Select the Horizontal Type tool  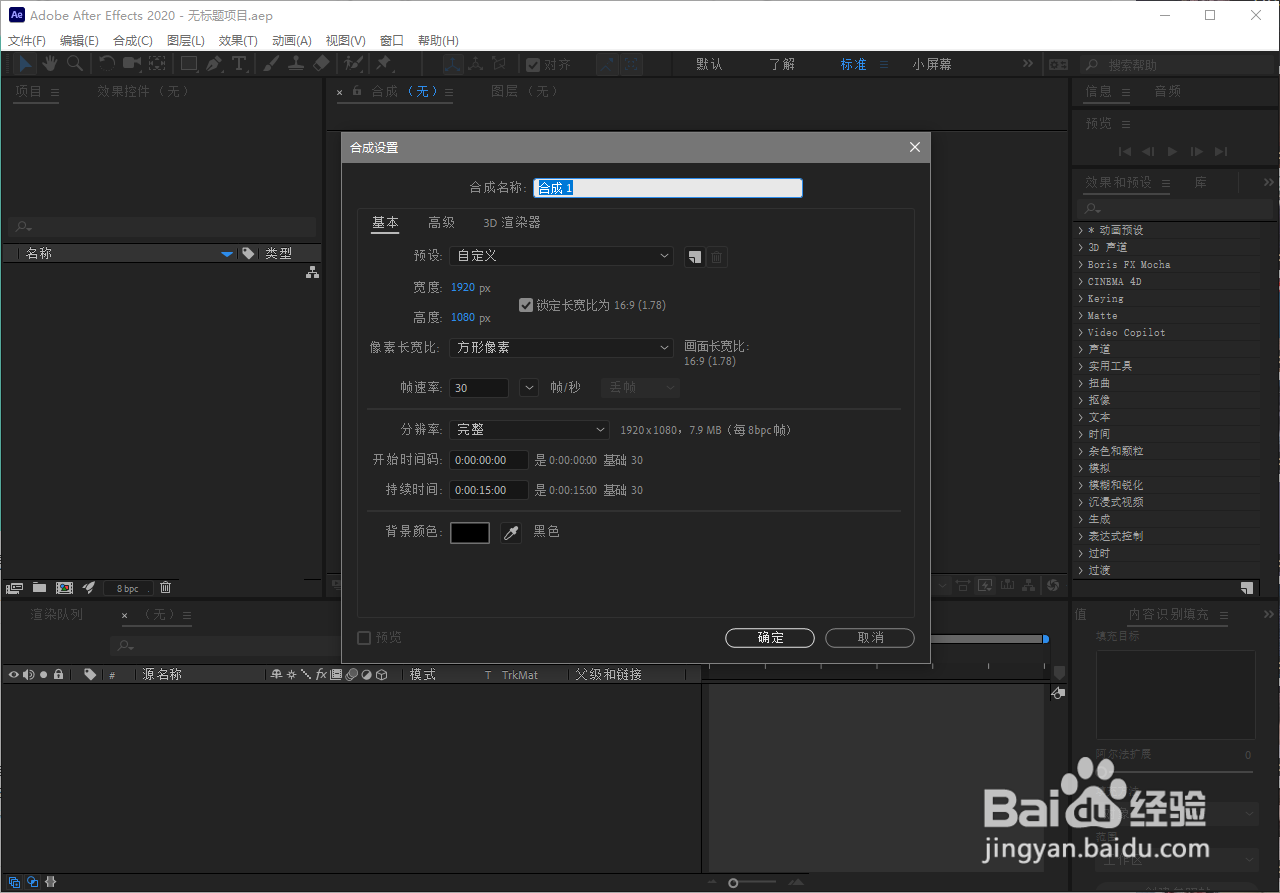(x=240, y=63)
